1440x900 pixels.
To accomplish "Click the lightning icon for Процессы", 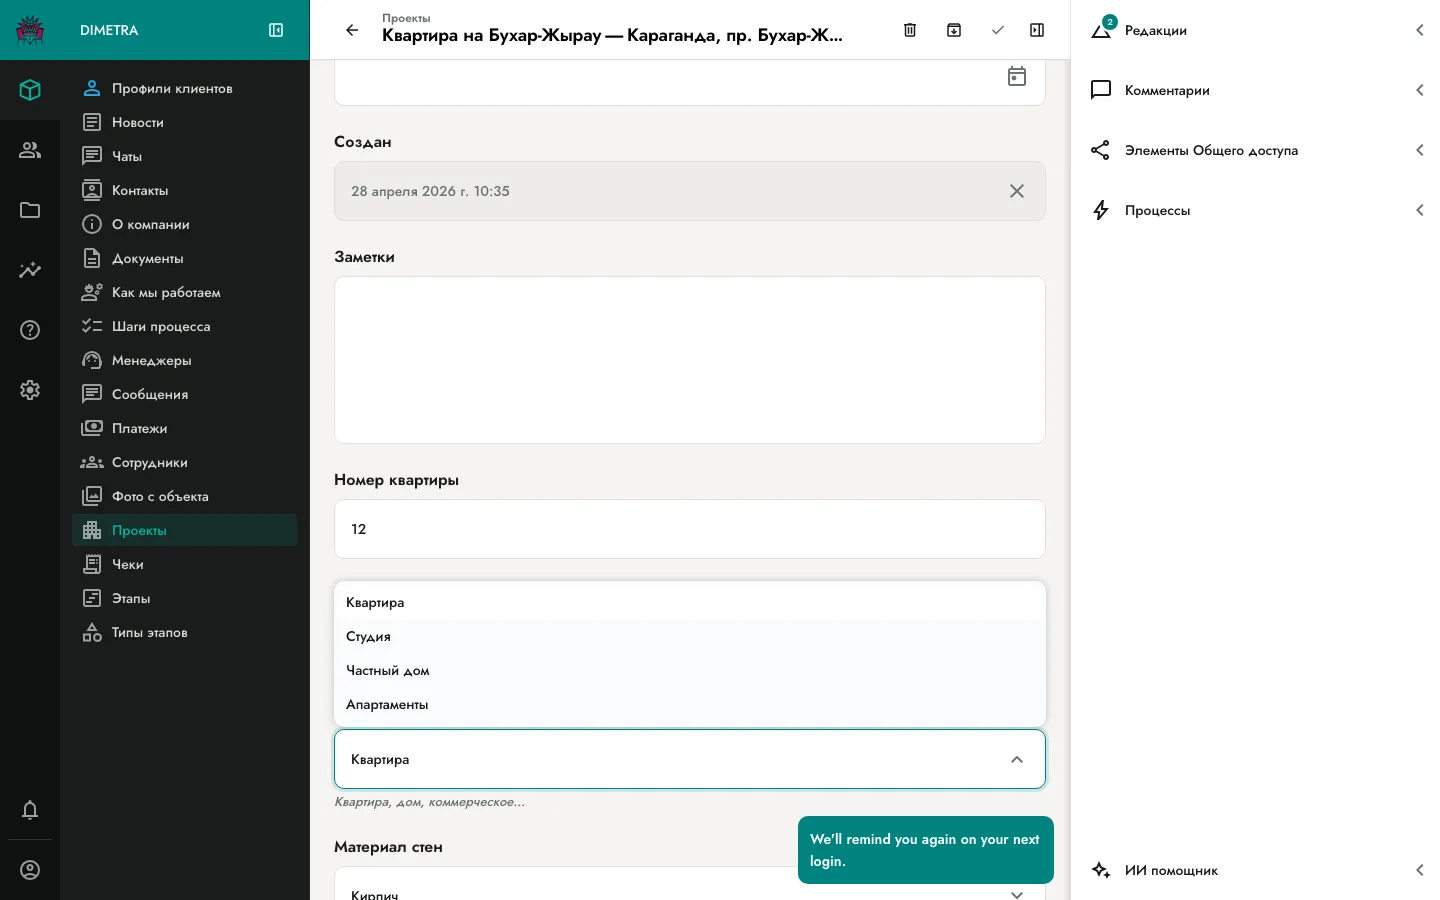I will [x=1101, y=210].
